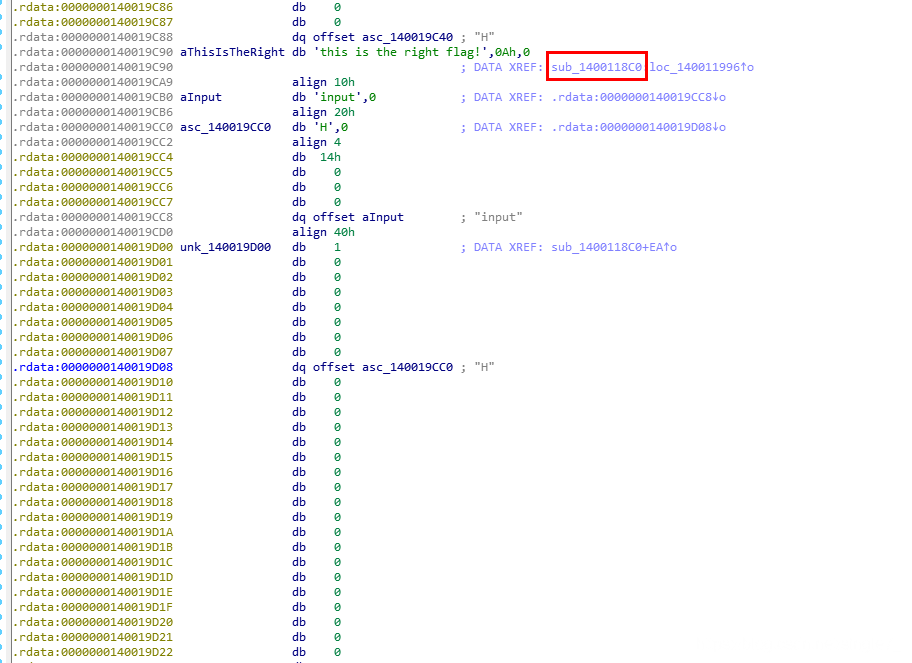The height and width of the screenshot is (663, 912).
Task: Click the dq keyword on row 140019CC8
Action: pos(299,218)
